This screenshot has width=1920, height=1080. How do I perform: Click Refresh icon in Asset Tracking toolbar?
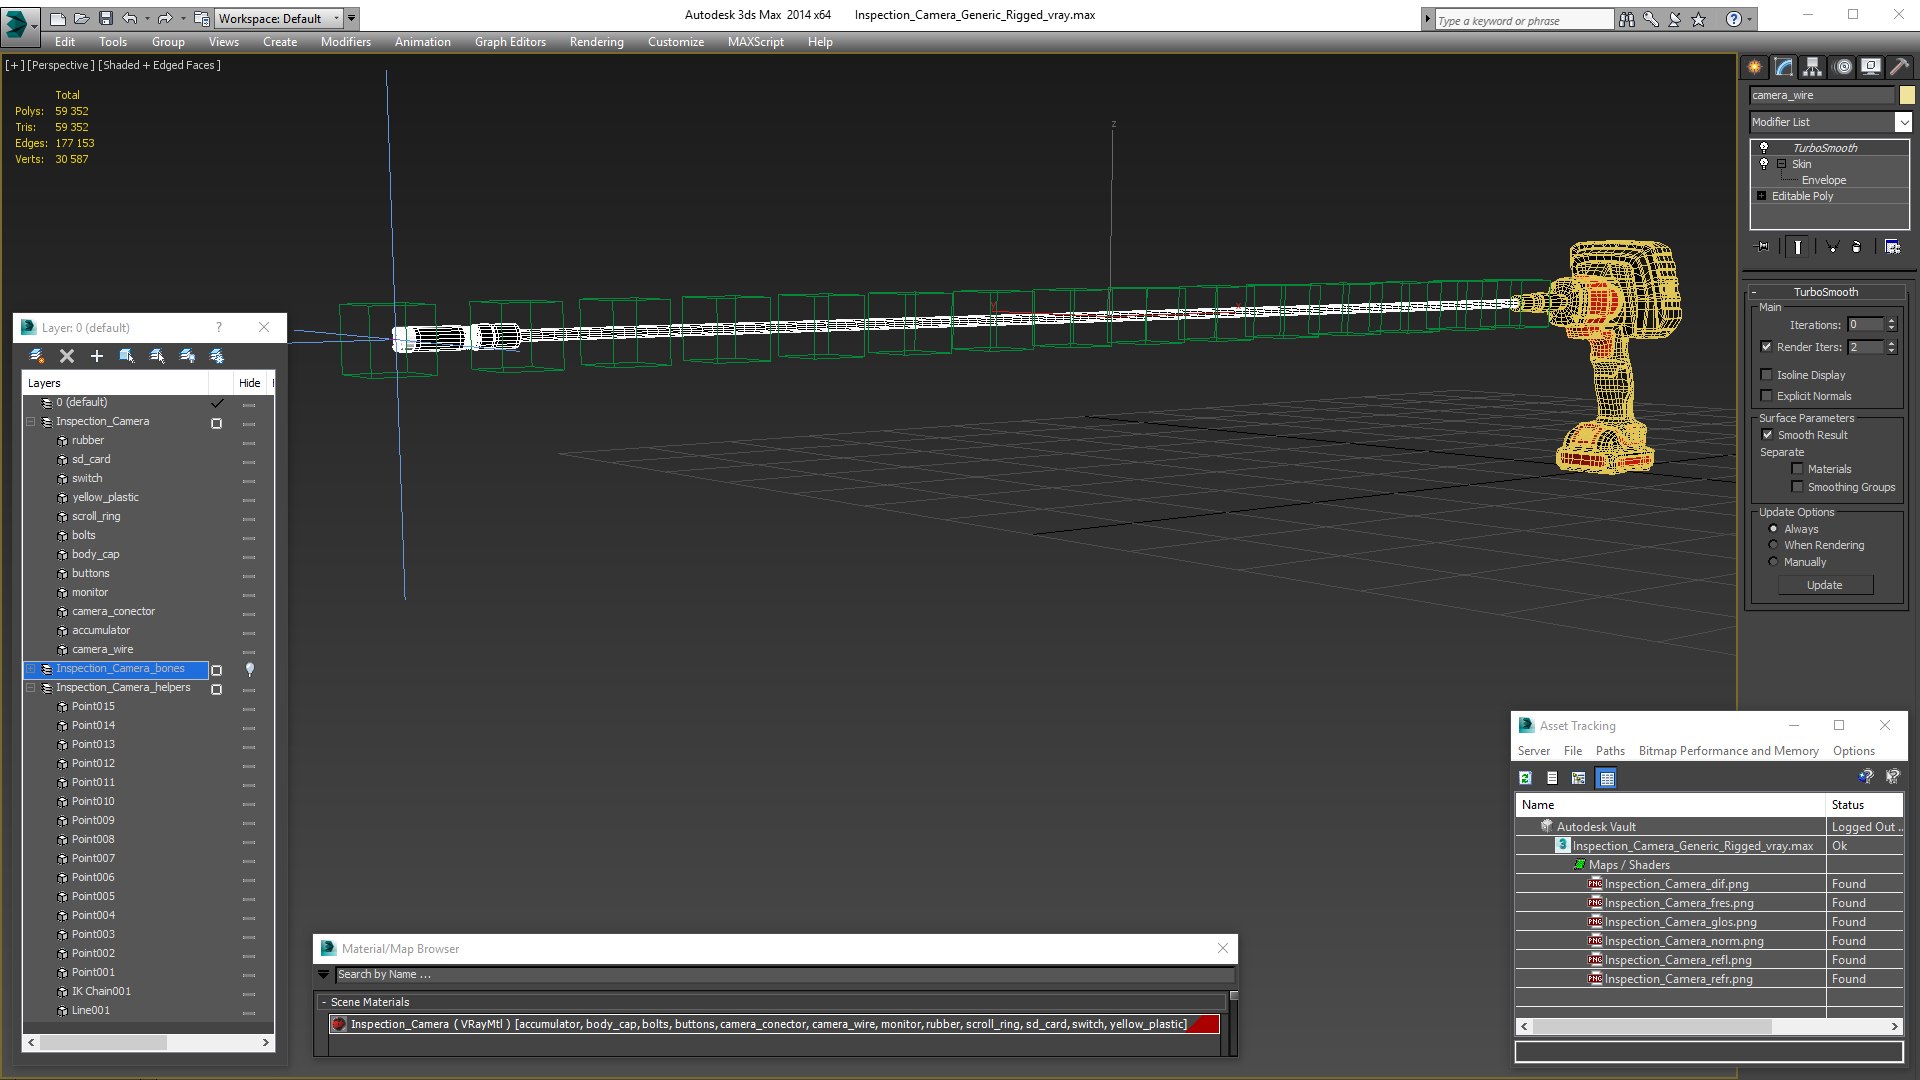(1526, 778)
